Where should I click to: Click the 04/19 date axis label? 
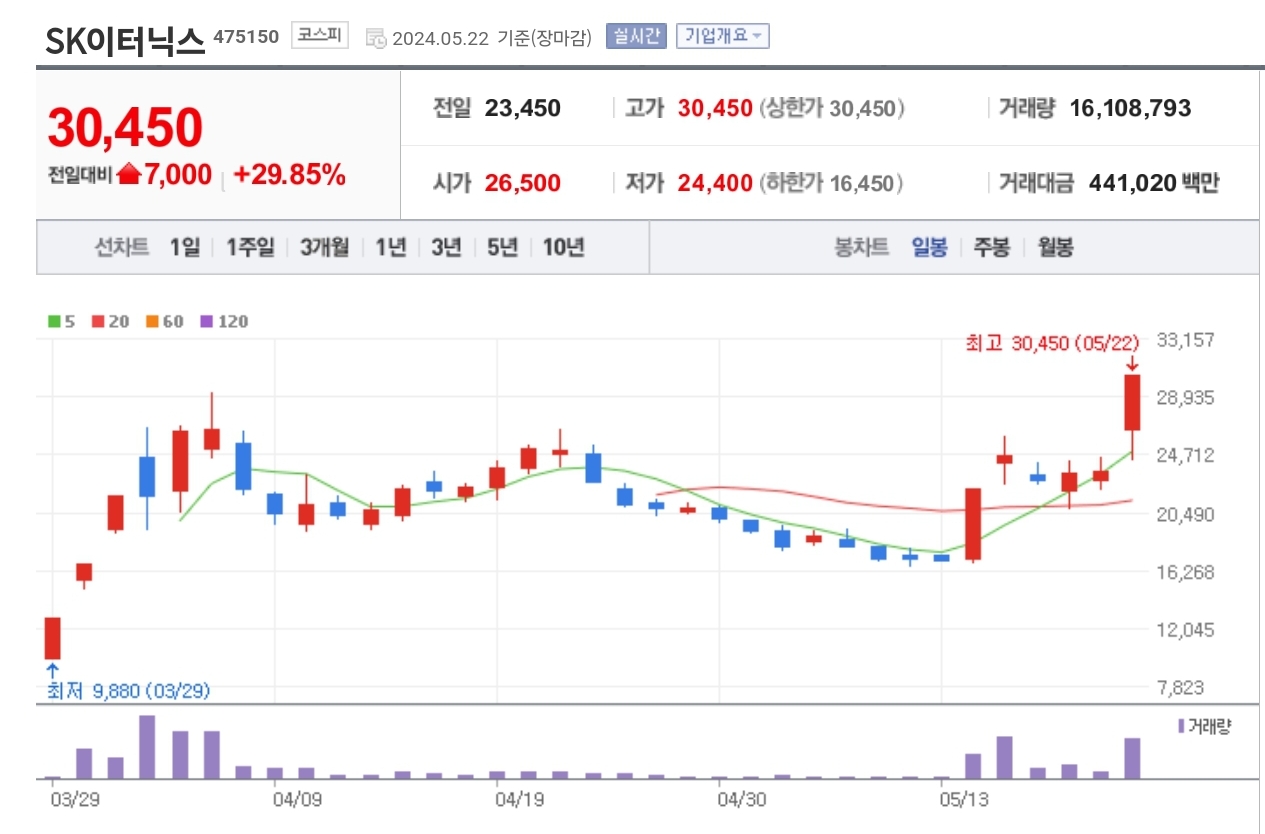518,800
